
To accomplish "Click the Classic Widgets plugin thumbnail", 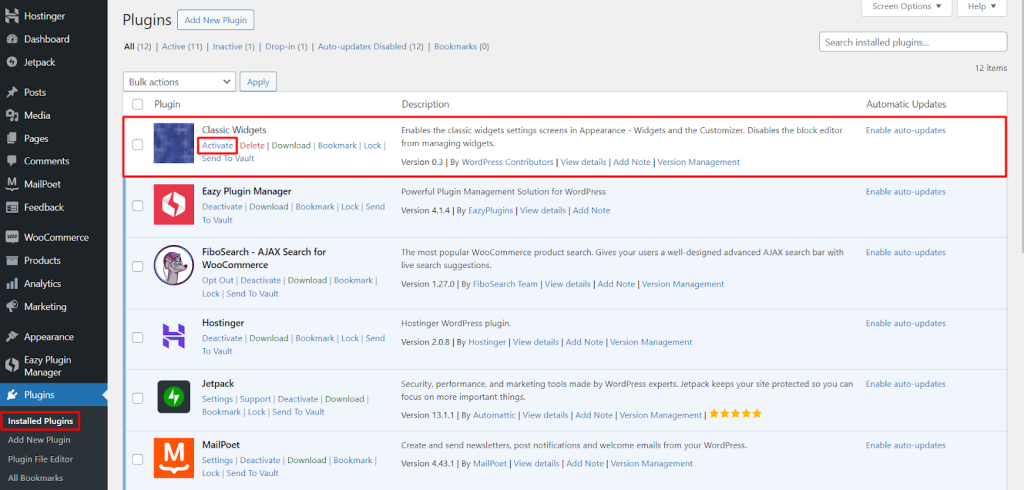I will click(174, 143).
